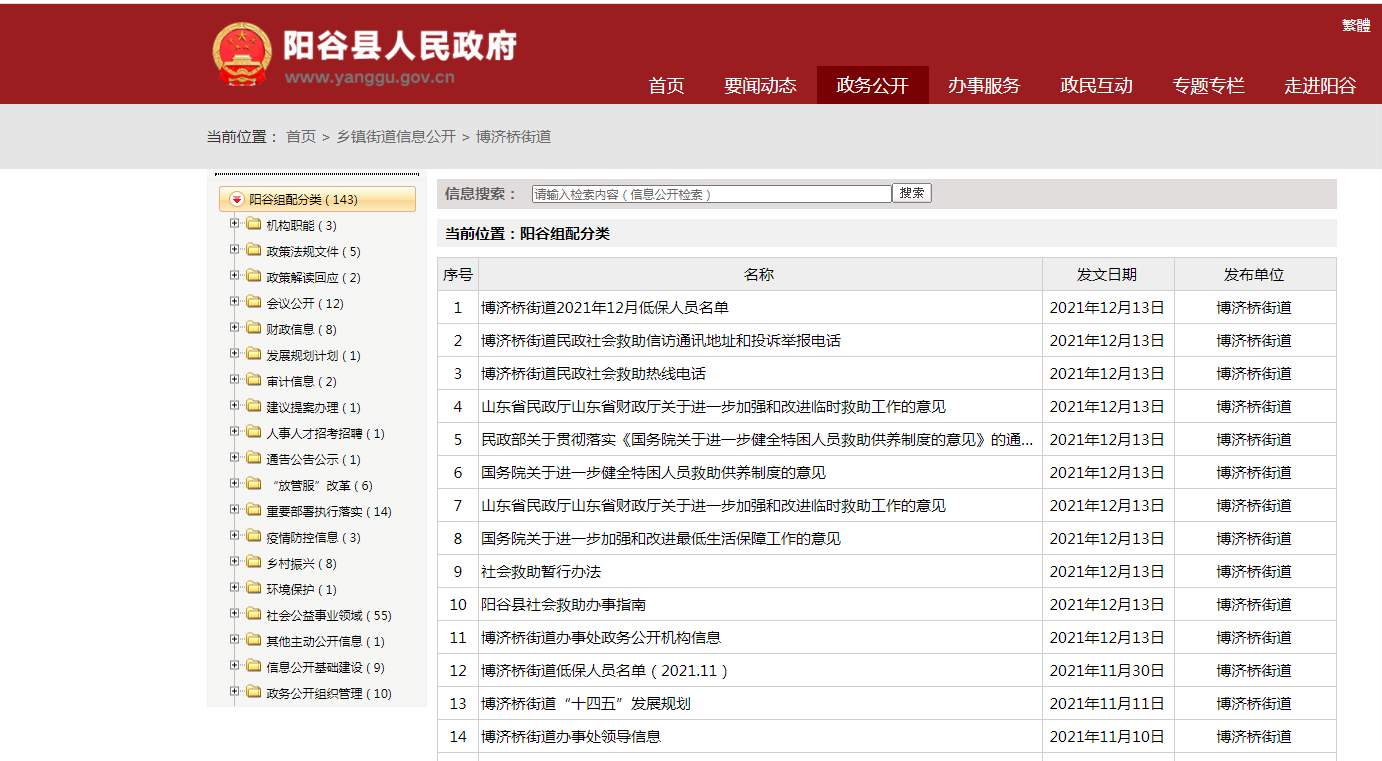Open article 国务院关于进一步加强和改进最低生活保障工作的意见
This screenshot has width=1382, height=761.
661,539
